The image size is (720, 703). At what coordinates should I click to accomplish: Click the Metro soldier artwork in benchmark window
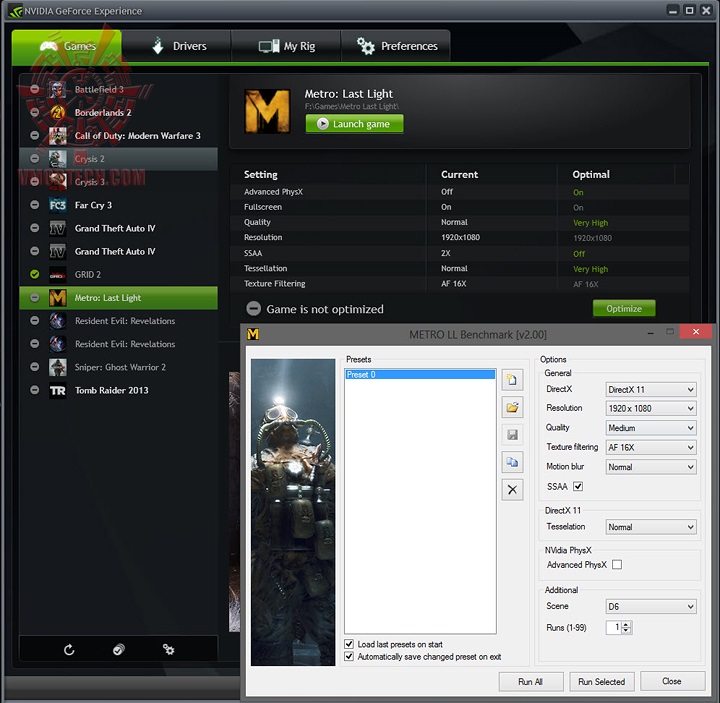tap(293, 512)
